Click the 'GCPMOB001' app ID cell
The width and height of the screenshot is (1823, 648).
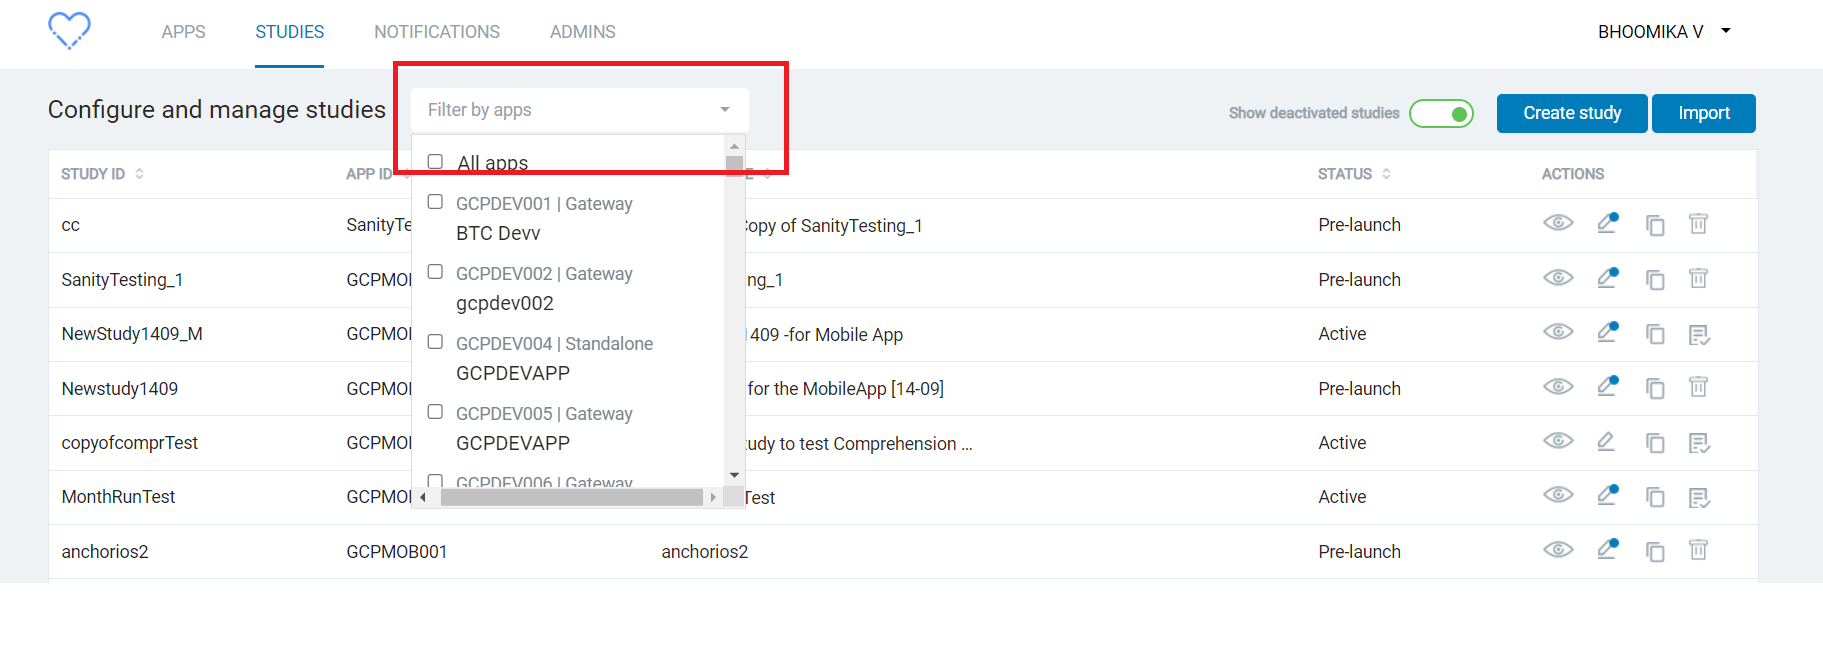397,552
